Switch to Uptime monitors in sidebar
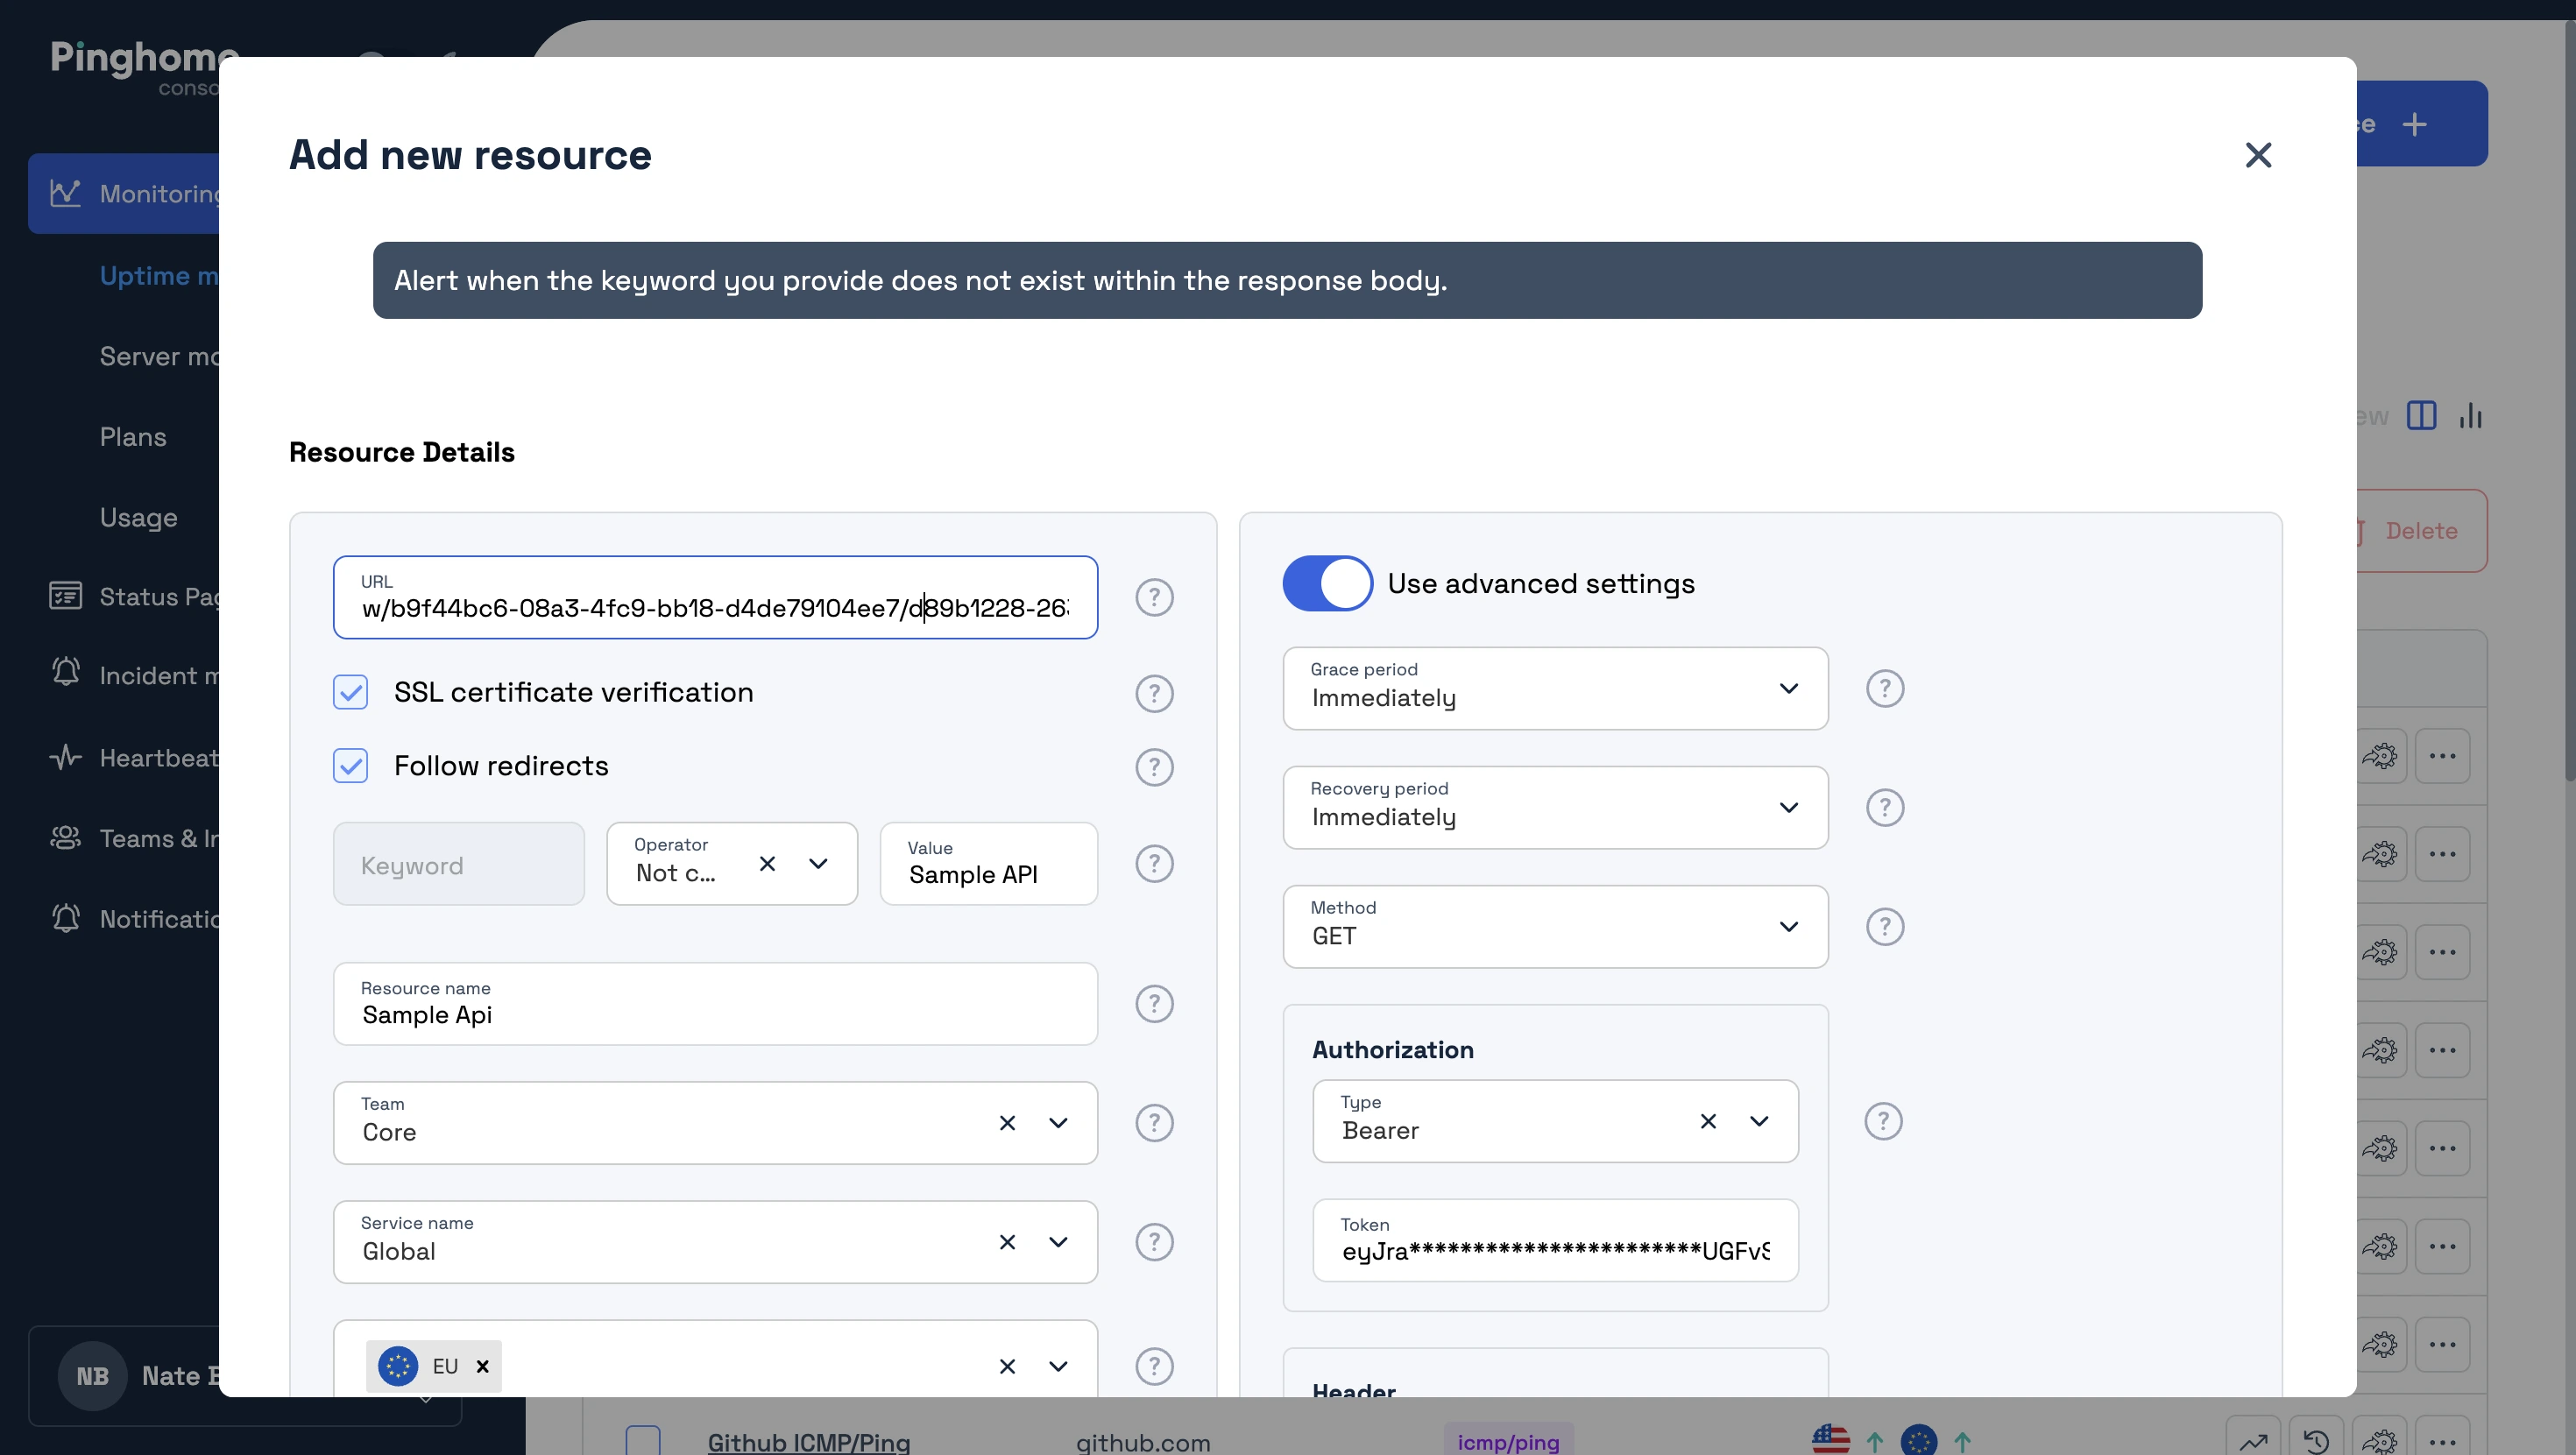 click(x=160, y=276)
